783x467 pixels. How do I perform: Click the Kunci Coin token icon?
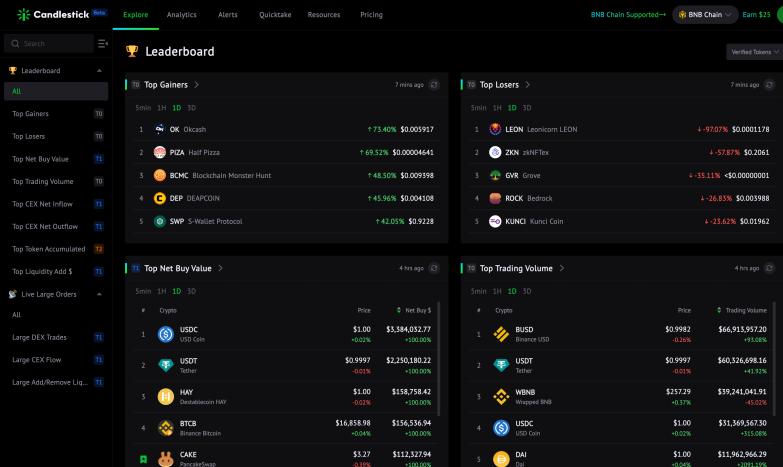pos(495,221)
